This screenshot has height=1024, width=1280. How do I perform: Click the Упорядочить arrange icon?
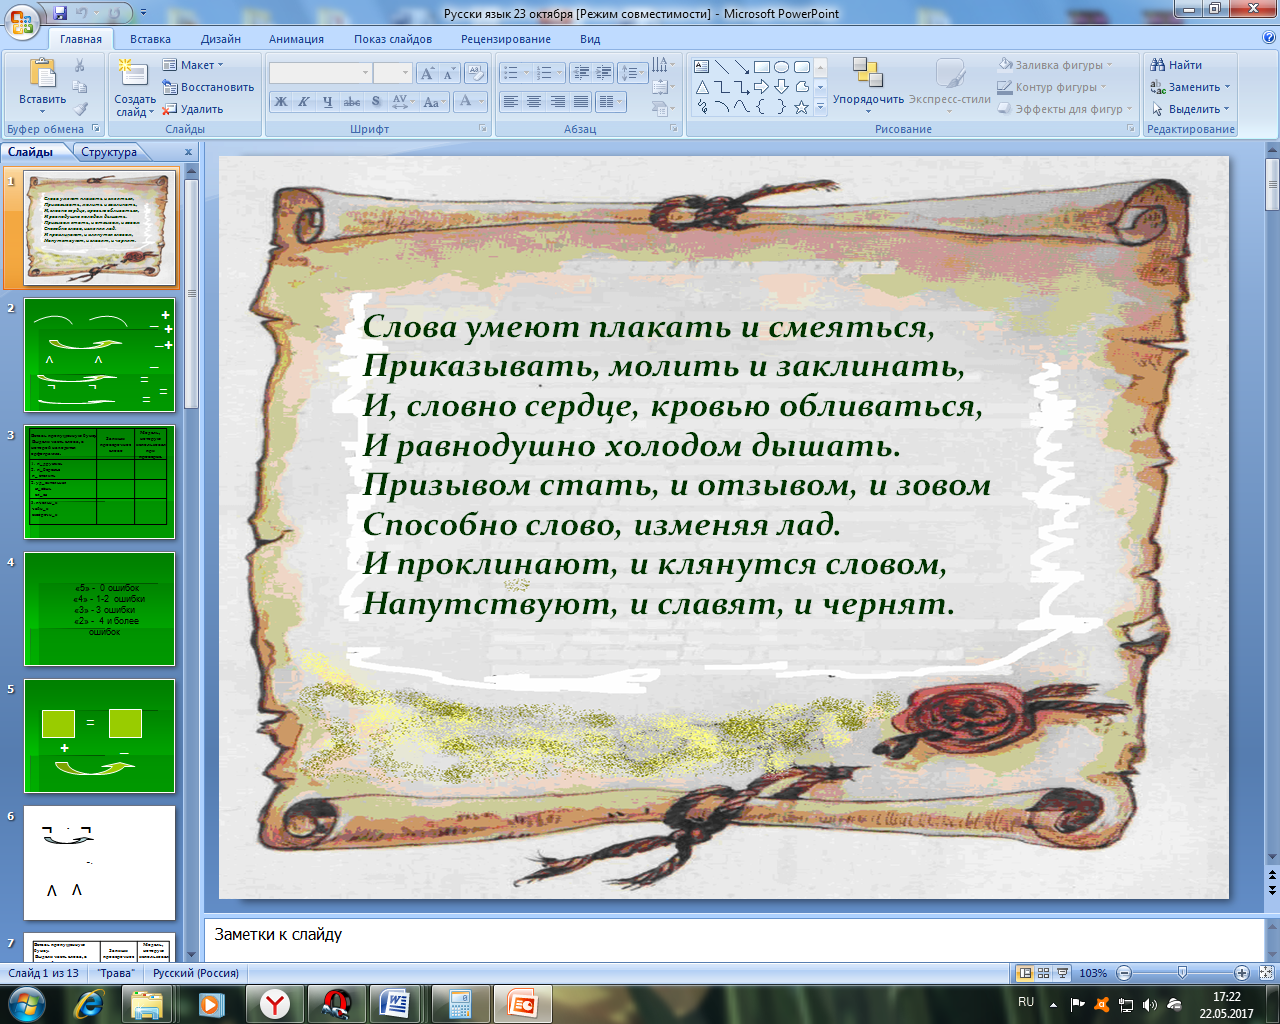pos(867,73)
